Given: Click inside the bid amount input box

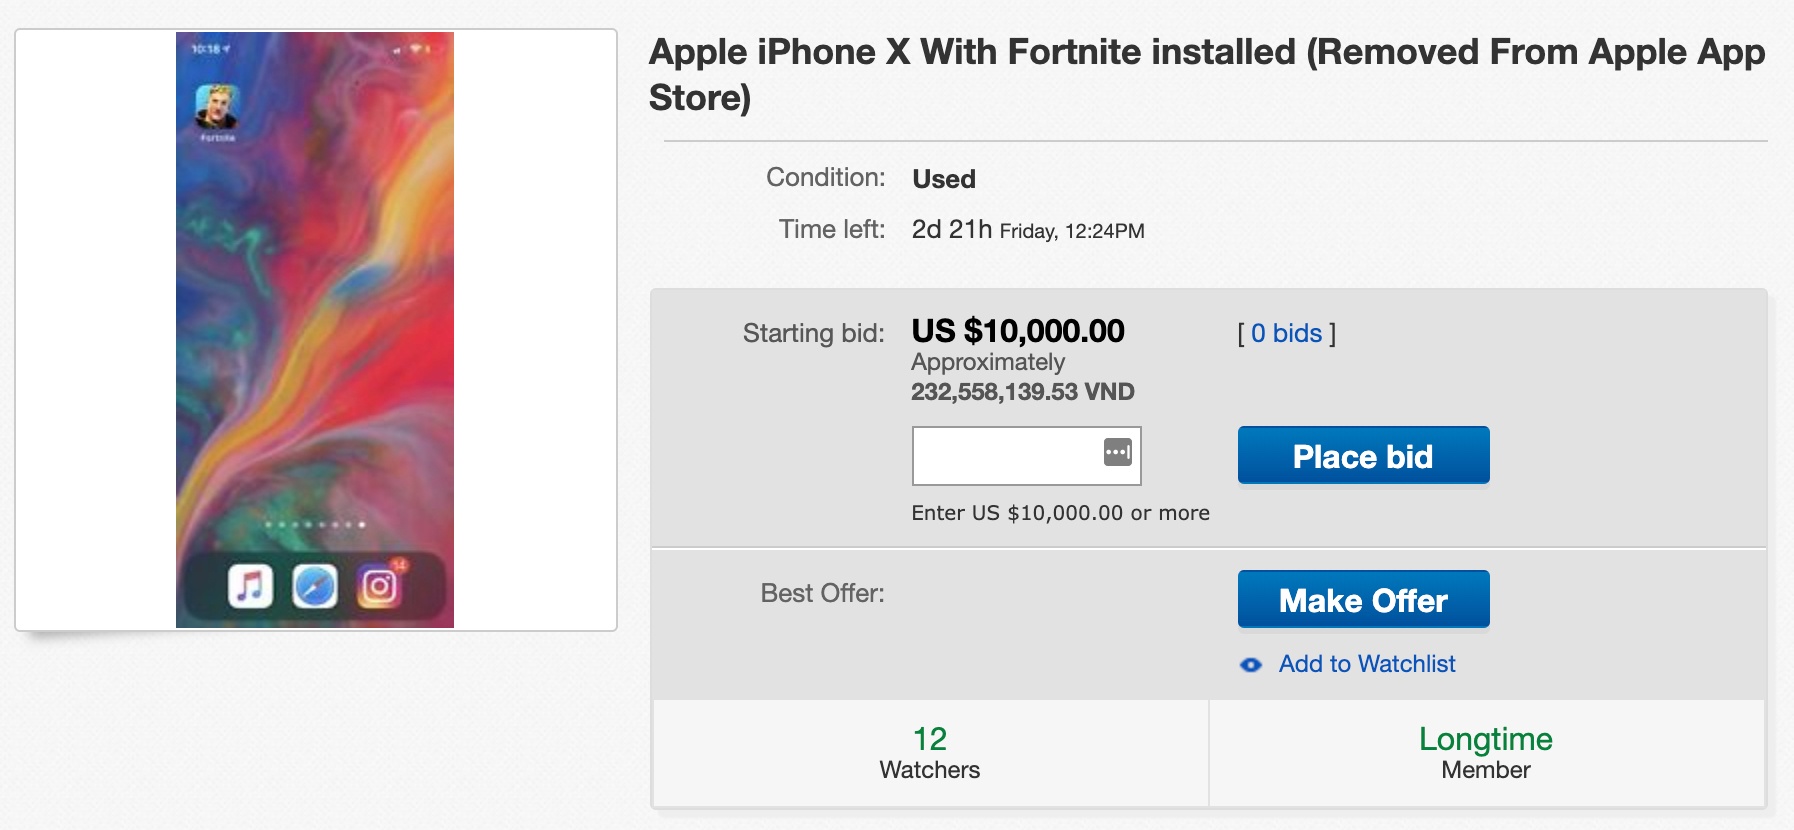Looking at the screenshot, I should click(x=1010, y=456).
